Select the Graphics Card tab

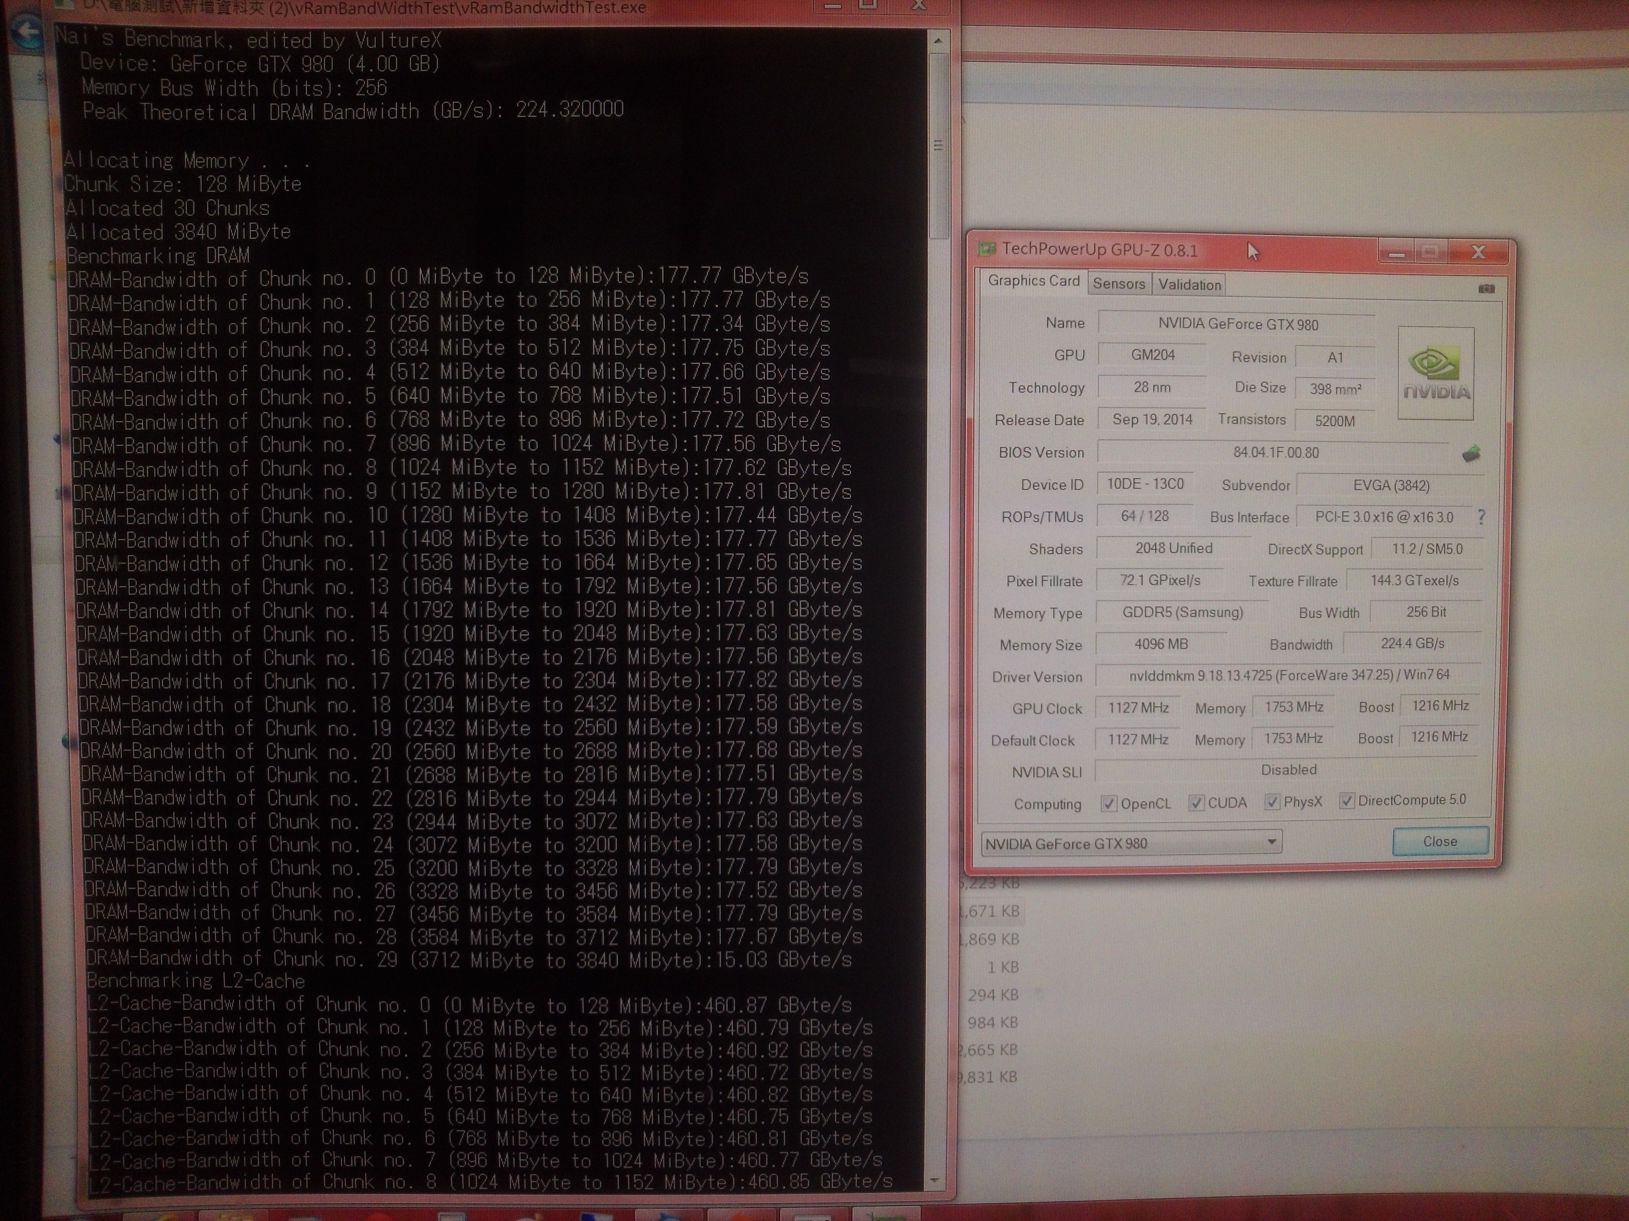tap(1033, 281)
